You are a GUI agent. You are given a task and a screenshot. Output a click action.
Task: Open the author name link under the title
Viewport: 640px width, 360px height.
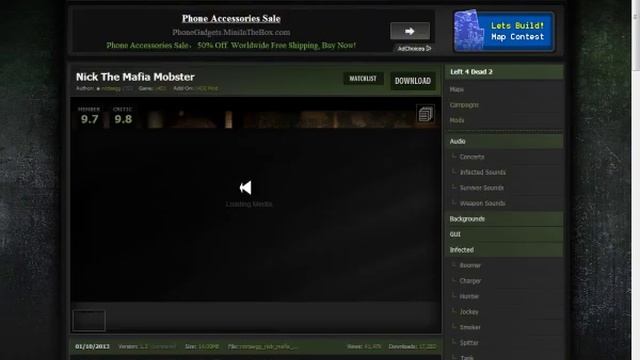click(111, 88)
